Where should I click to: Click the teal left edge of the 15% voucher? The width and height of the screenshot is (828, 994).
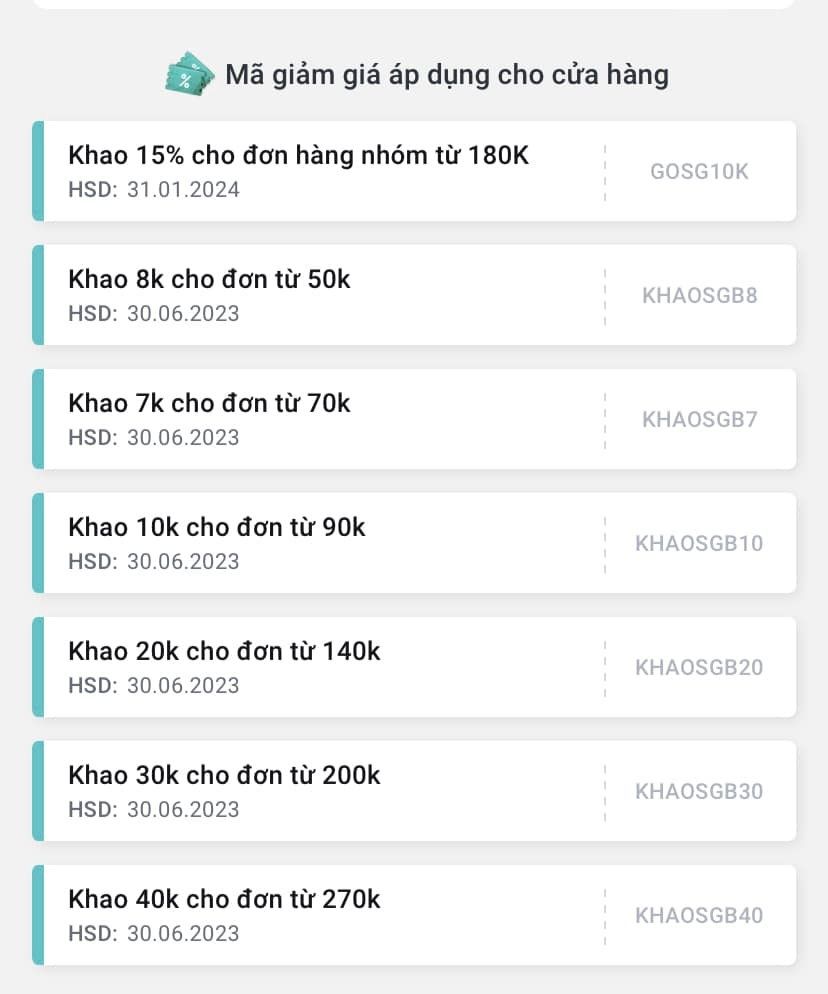[x=38, y=171]
